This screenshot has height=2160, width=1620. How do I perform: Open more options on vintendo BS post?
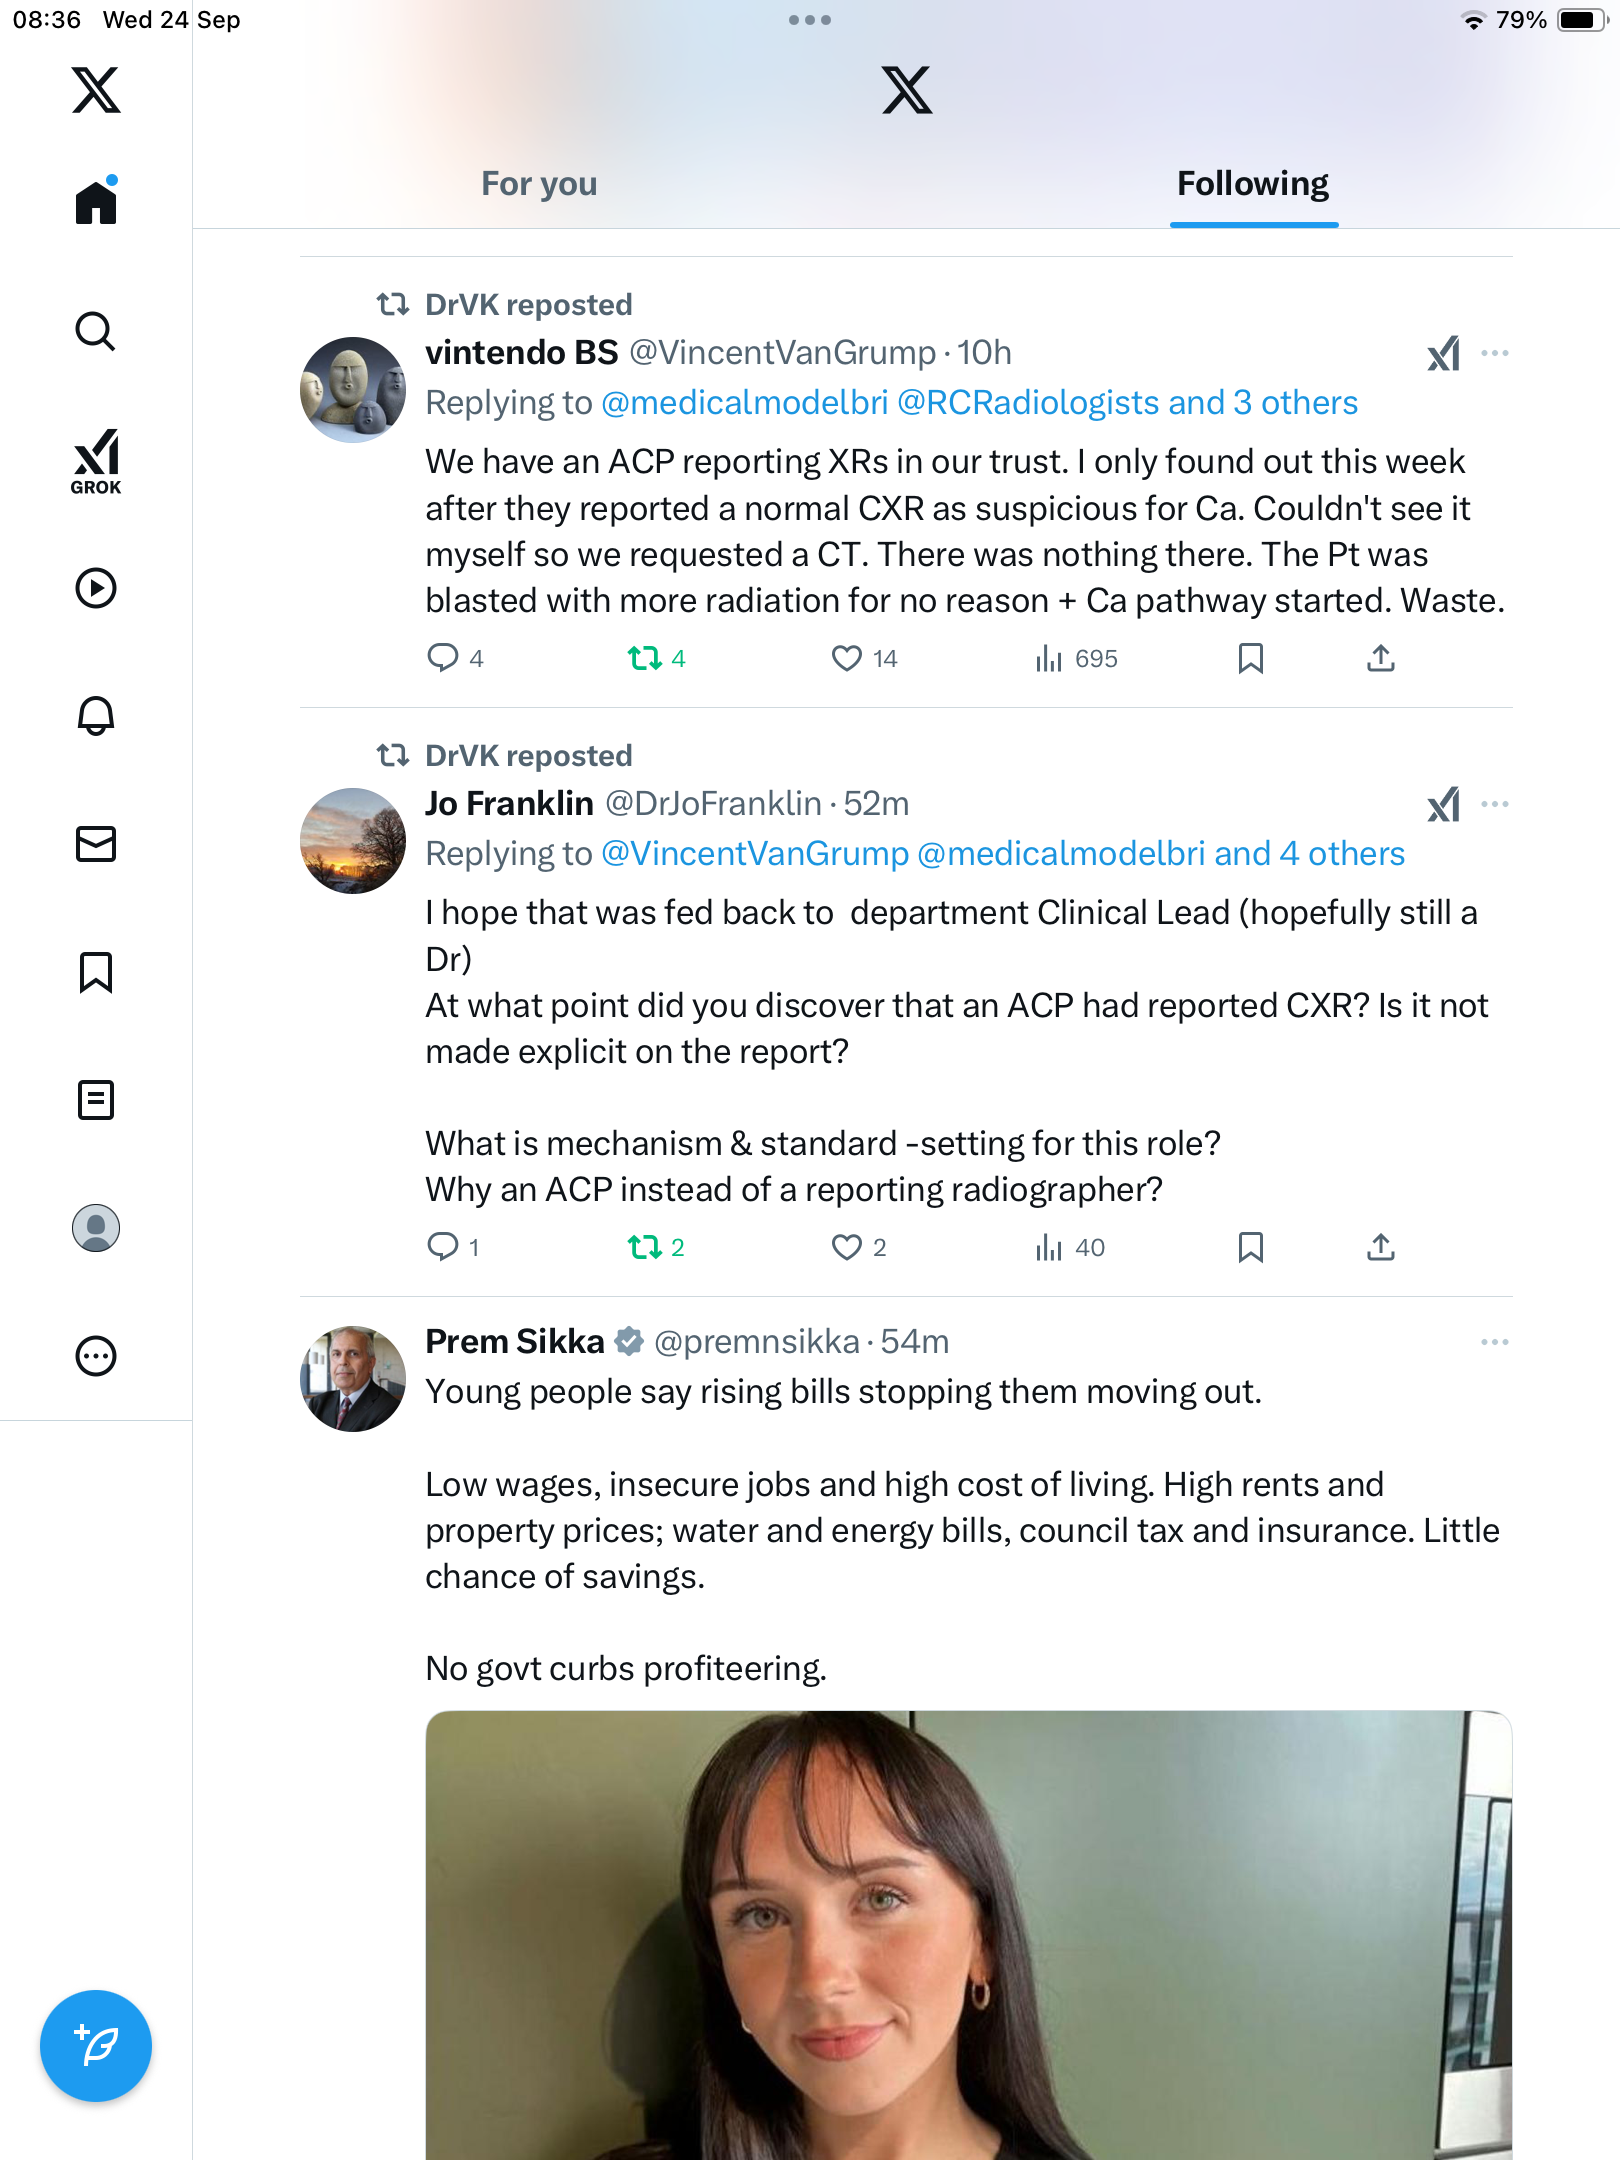pyautogui.click(x=1494, y=353)
